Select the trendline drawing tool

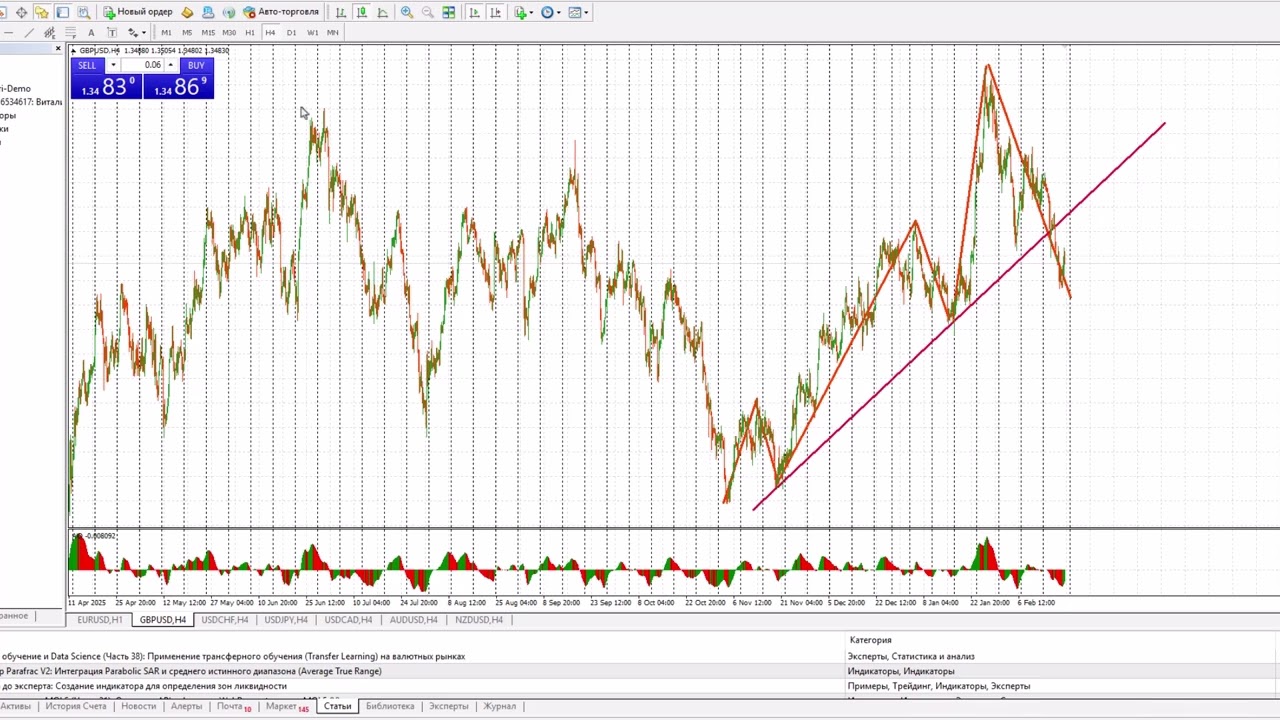(29, 33)
